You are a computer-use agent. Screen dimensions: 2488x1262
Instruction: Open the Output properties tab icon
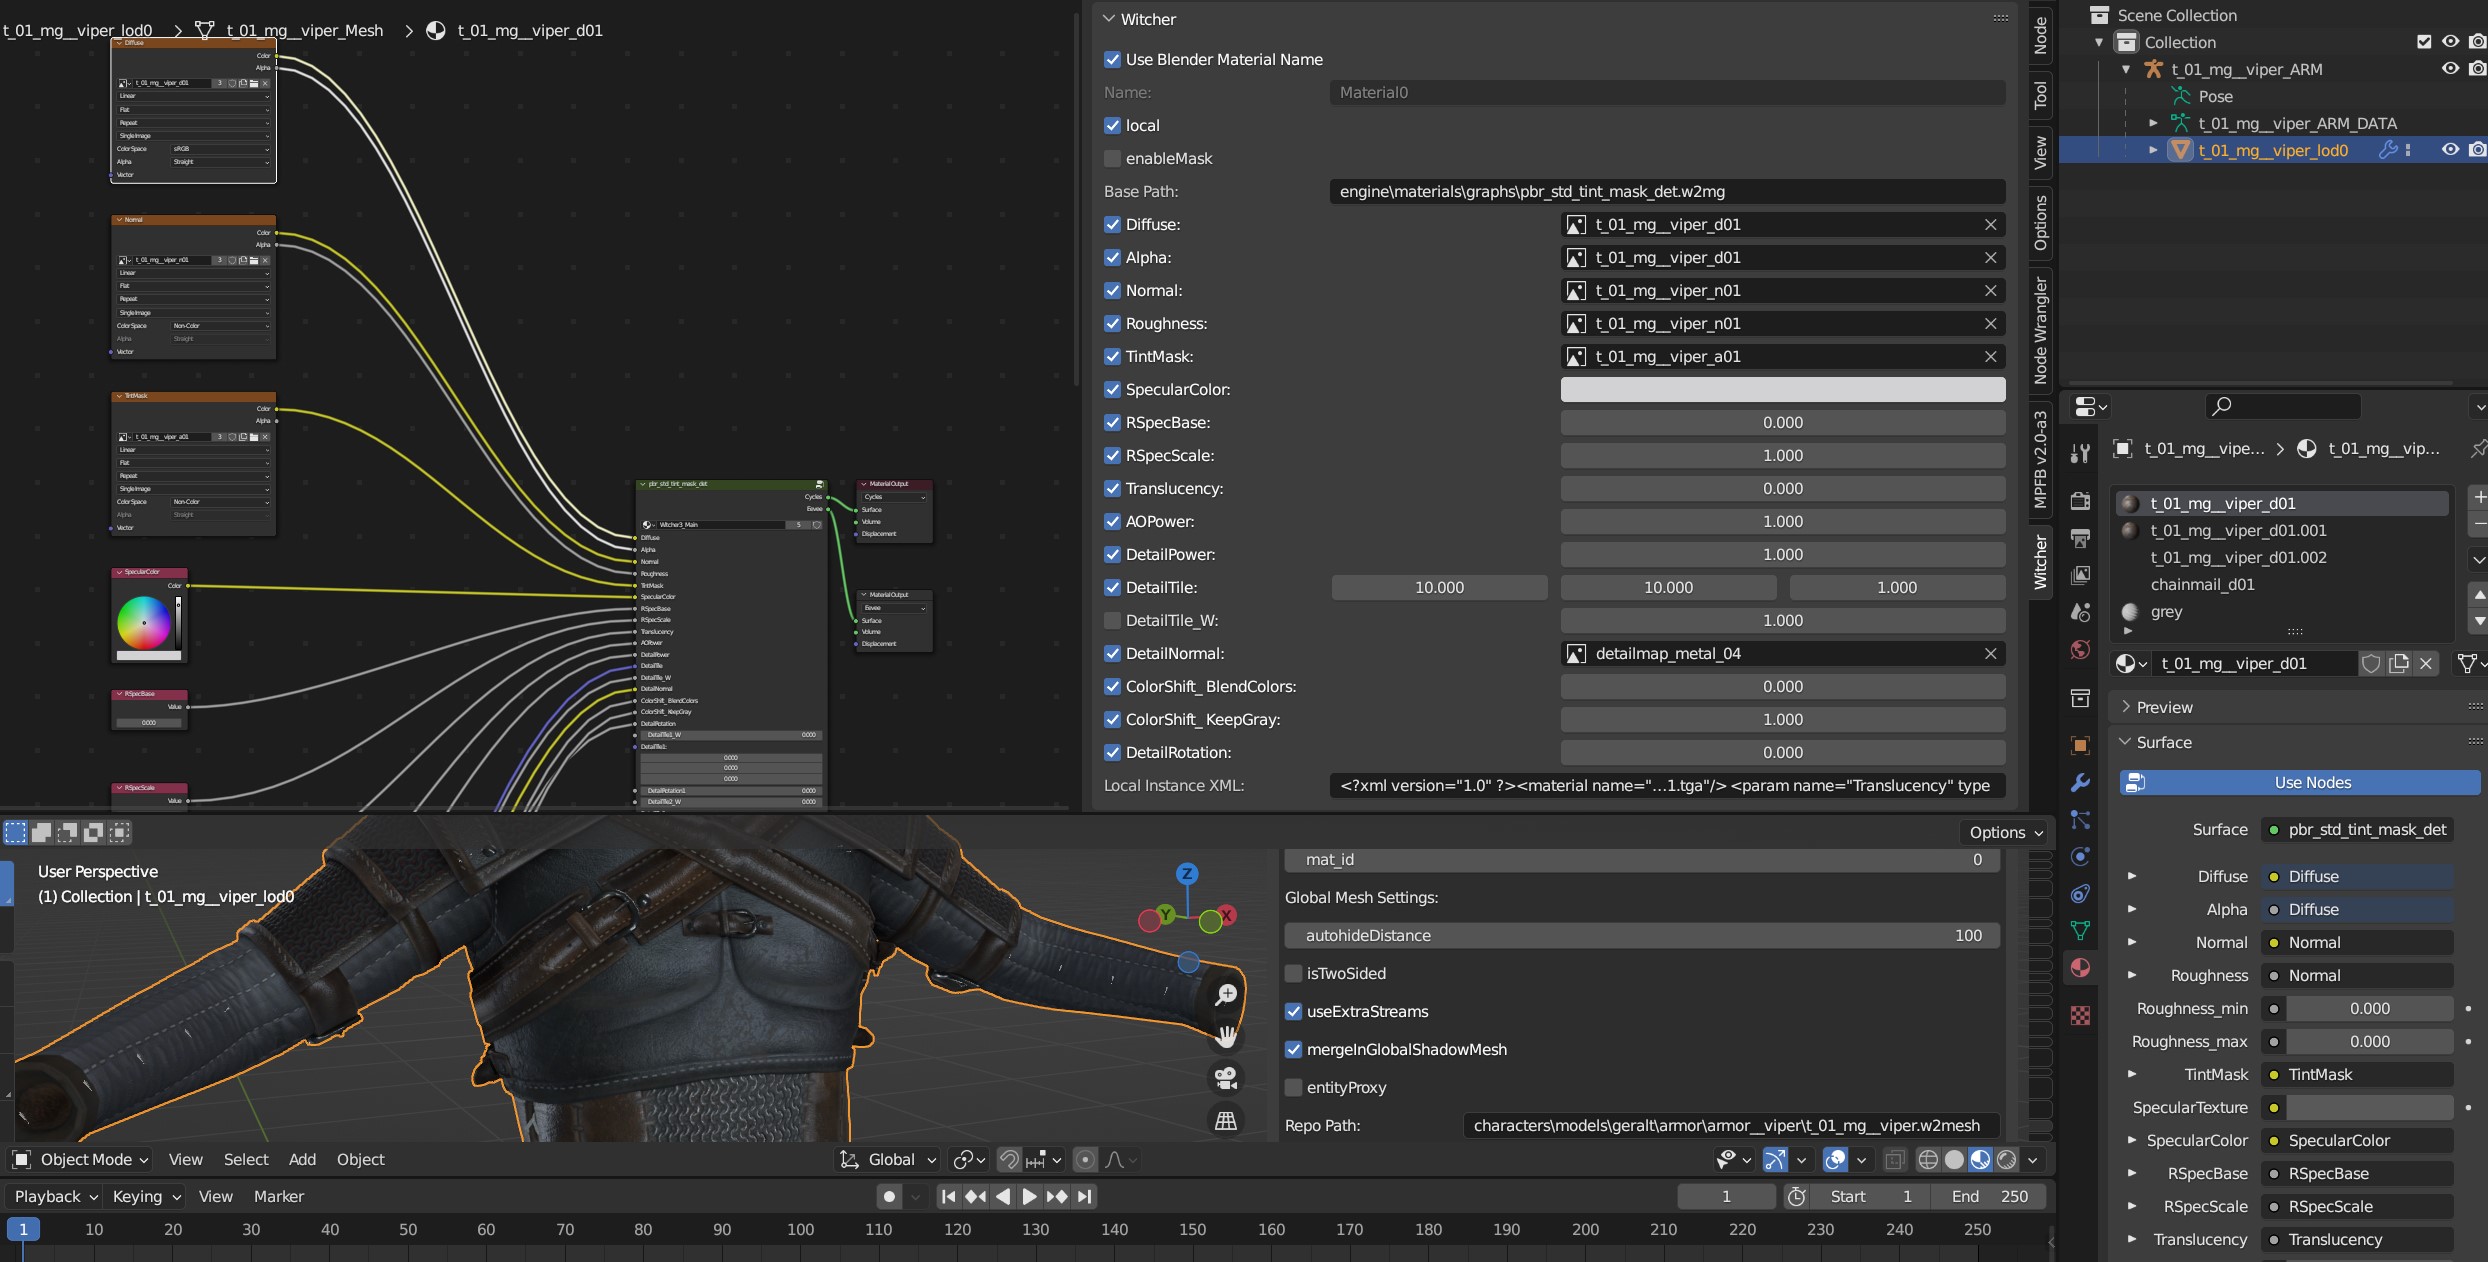[2080, 539]
